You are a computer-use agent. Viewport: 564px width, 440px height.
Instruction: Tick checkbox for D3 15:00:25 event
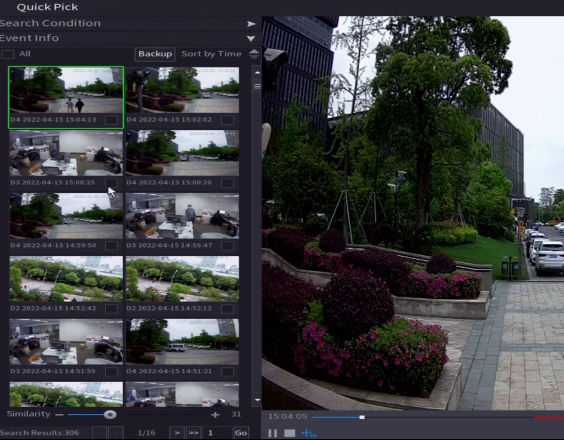point(112,183)
